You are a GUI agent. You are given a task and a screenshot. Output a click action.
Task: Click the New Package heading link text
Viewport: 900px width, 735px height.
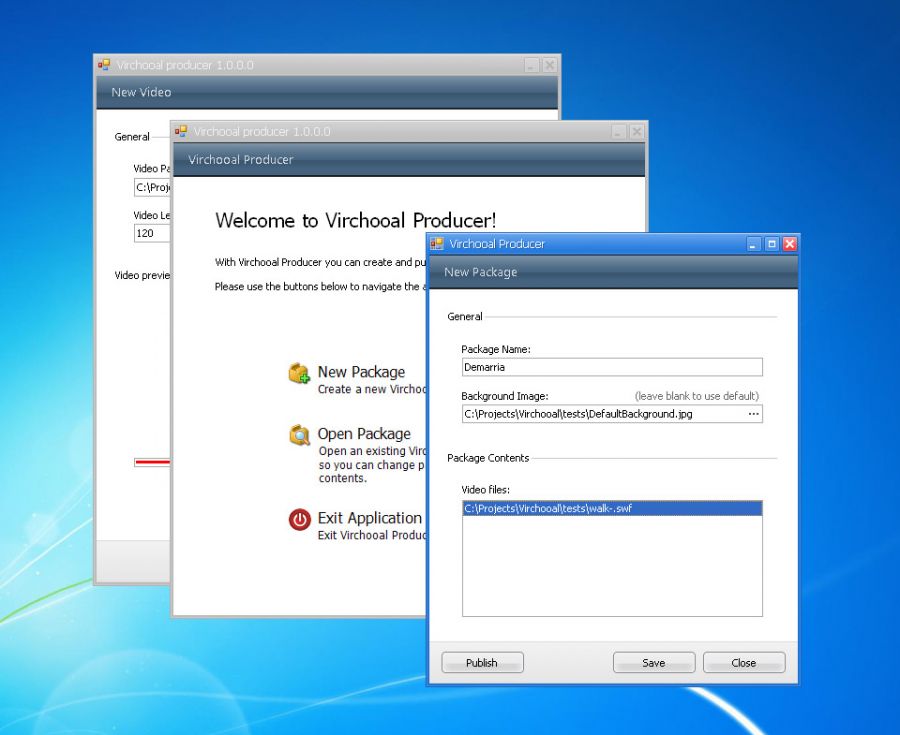click(361, 372)
